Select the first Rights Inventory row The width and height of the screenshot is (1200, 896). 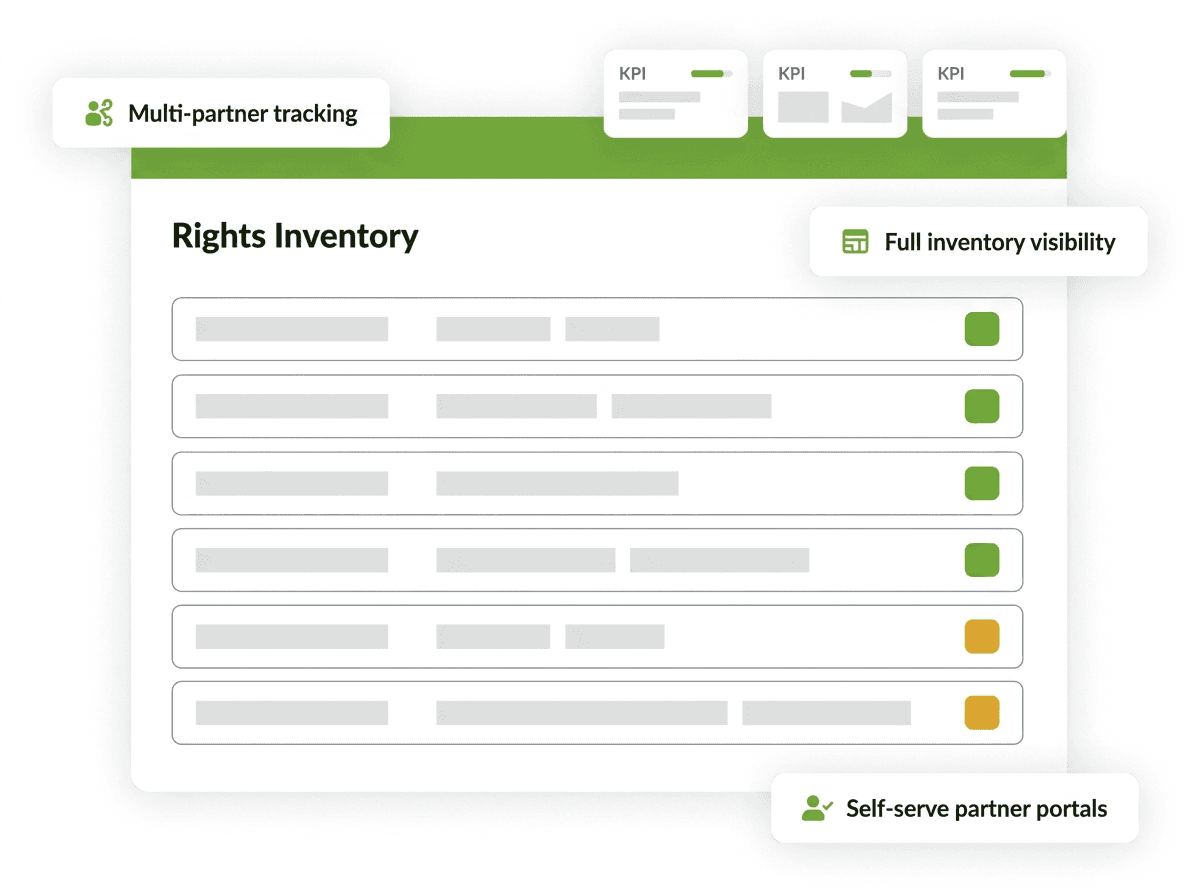pyautogui.click(x=597, y=329)
